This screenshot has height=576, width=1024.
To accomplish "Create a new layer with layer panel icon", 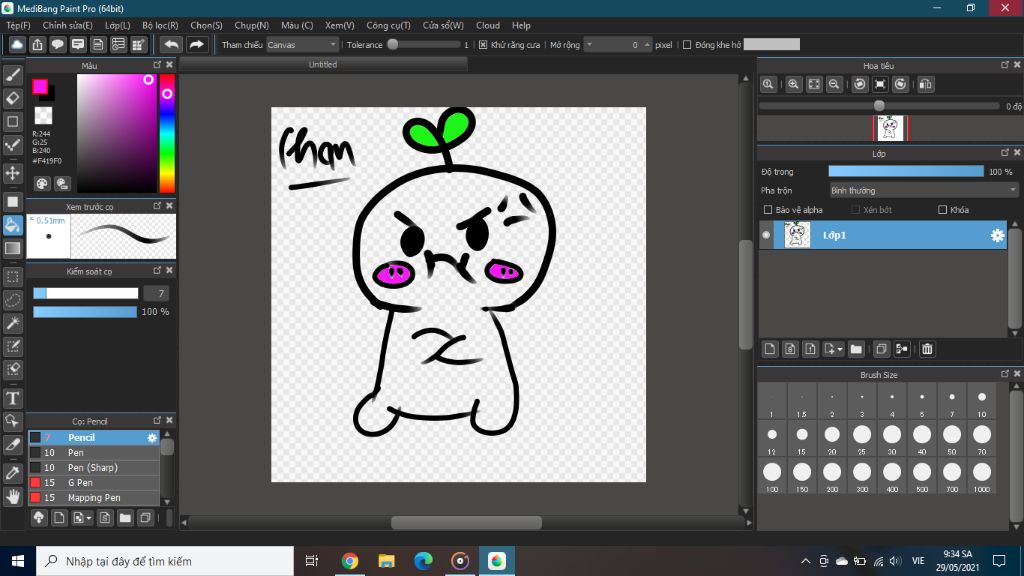I will coord(770,349).
